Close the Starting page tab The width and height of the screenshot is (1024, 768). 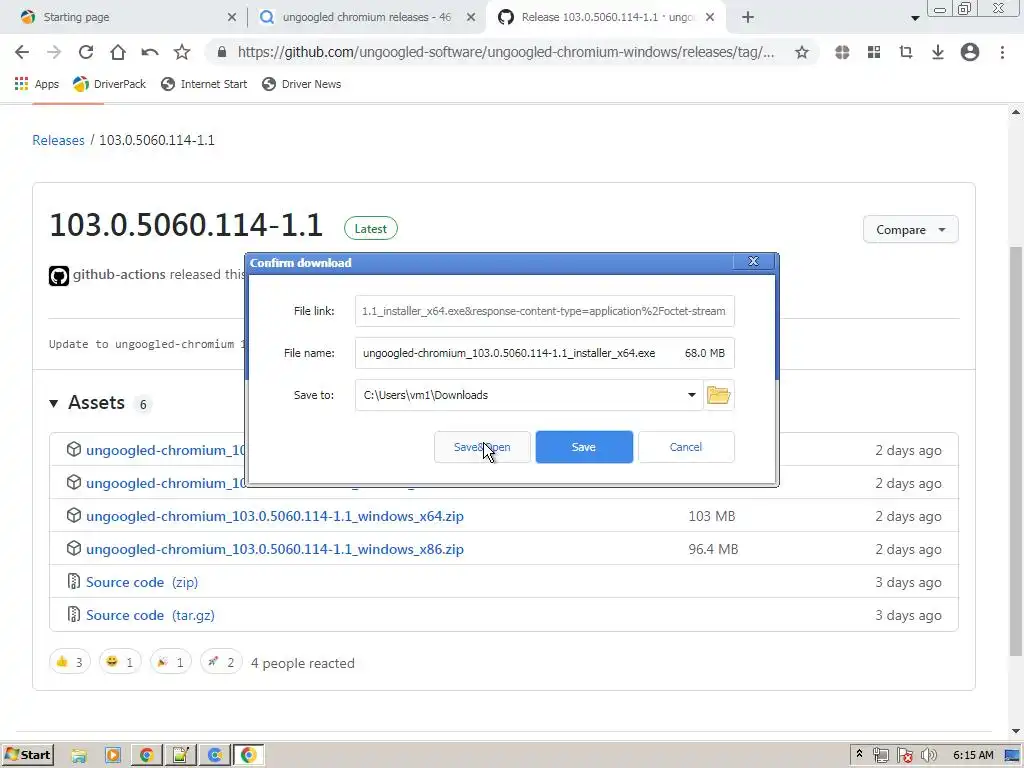[232, 17]
